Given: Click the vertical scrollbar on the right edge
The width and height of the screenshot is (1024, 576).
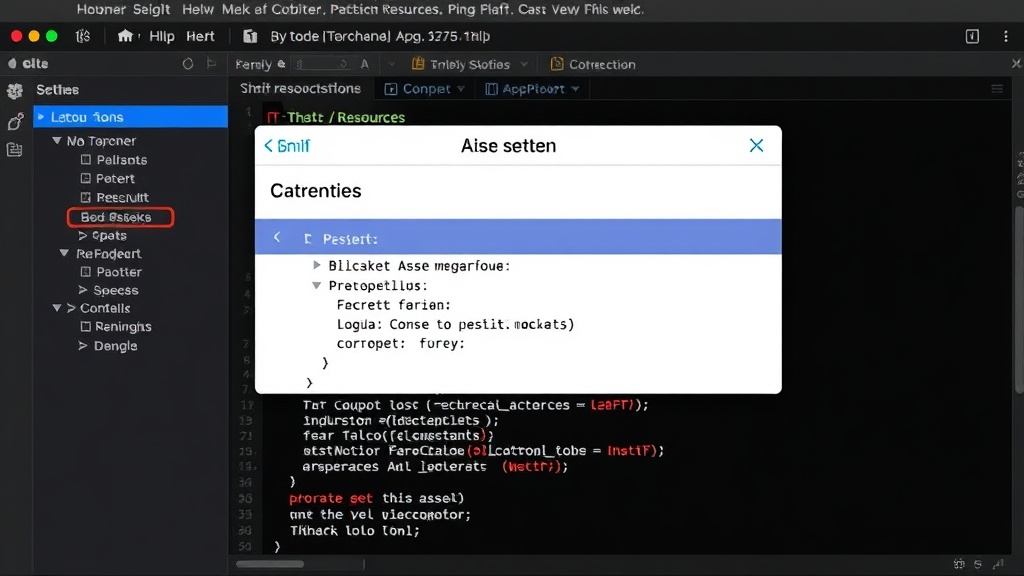Looking at the screenshot, I should tap(1019, 300).
